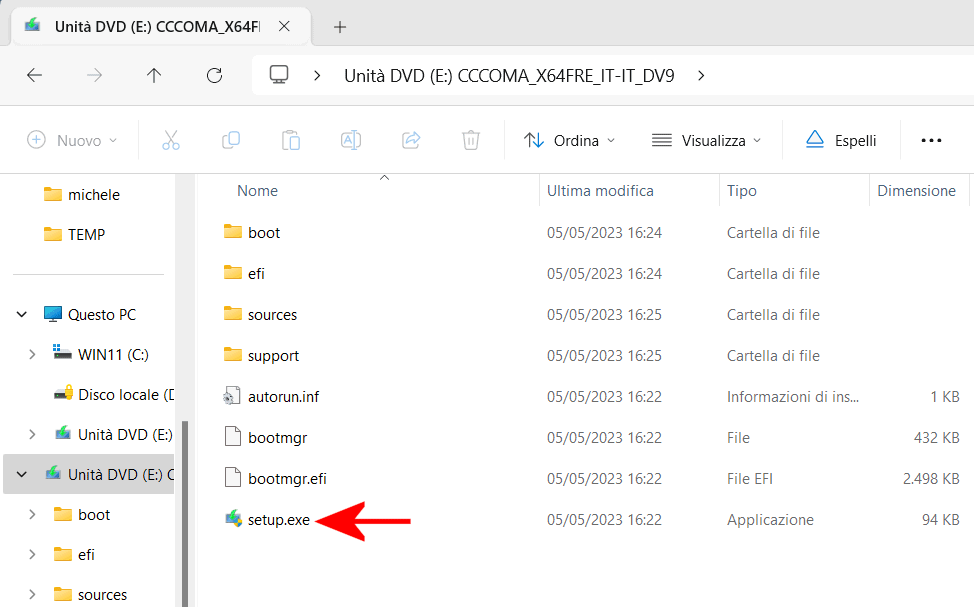This screenshot has height=607, width=974.
Task: Click the Forward navigation arrow
Action: [x=94, y=76]
